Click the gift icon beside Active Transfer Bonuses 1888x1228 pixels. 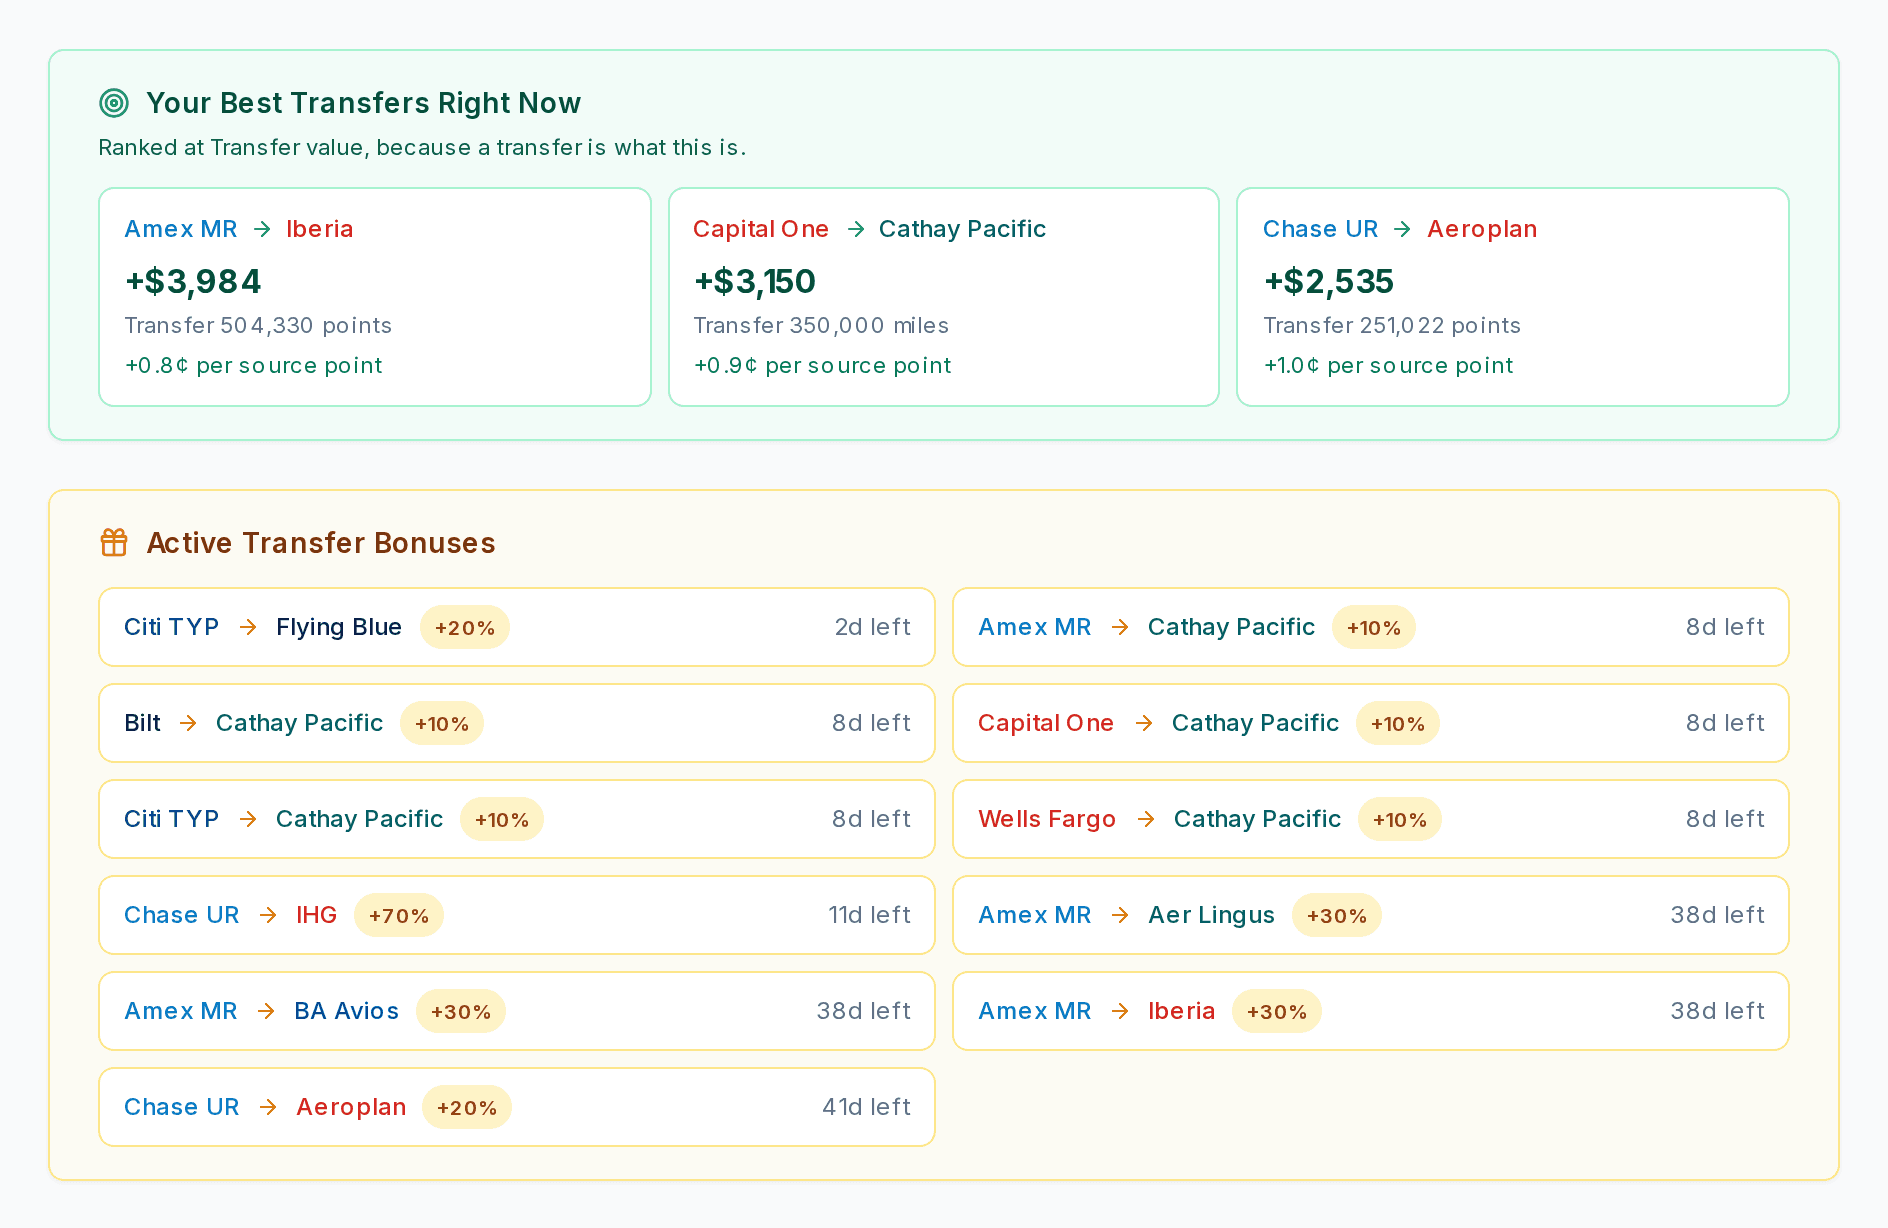point(114,542)
